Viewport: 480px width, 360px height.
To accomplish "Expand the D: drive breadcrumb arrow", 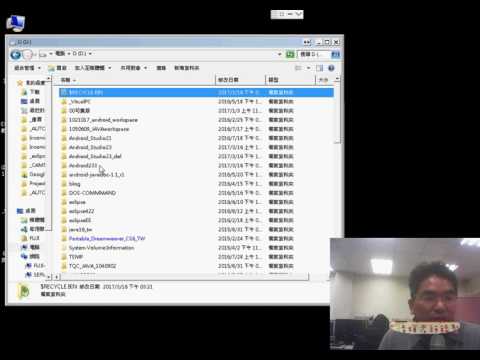I will pos(90,54).
